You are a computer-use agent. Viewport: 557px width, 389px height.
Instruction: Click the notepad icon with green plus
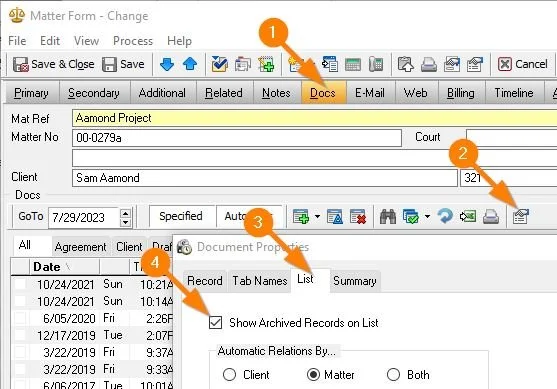pos(266,64)
